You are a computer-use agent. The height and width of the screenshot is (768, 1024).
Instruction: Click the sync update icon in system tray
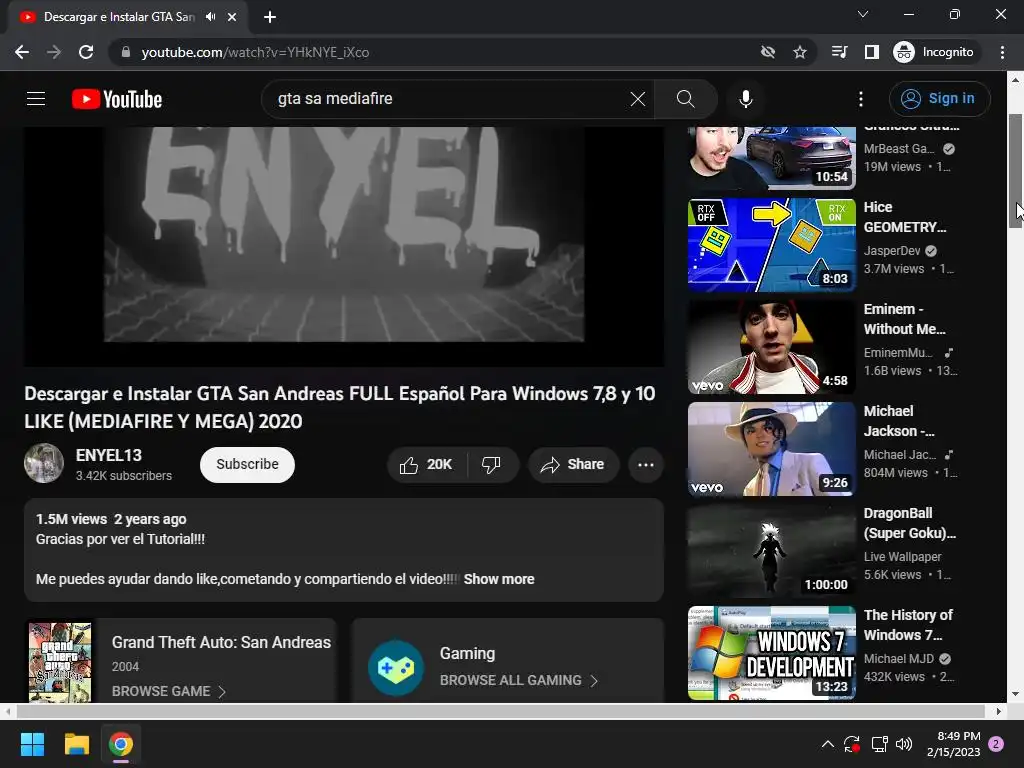852,744
